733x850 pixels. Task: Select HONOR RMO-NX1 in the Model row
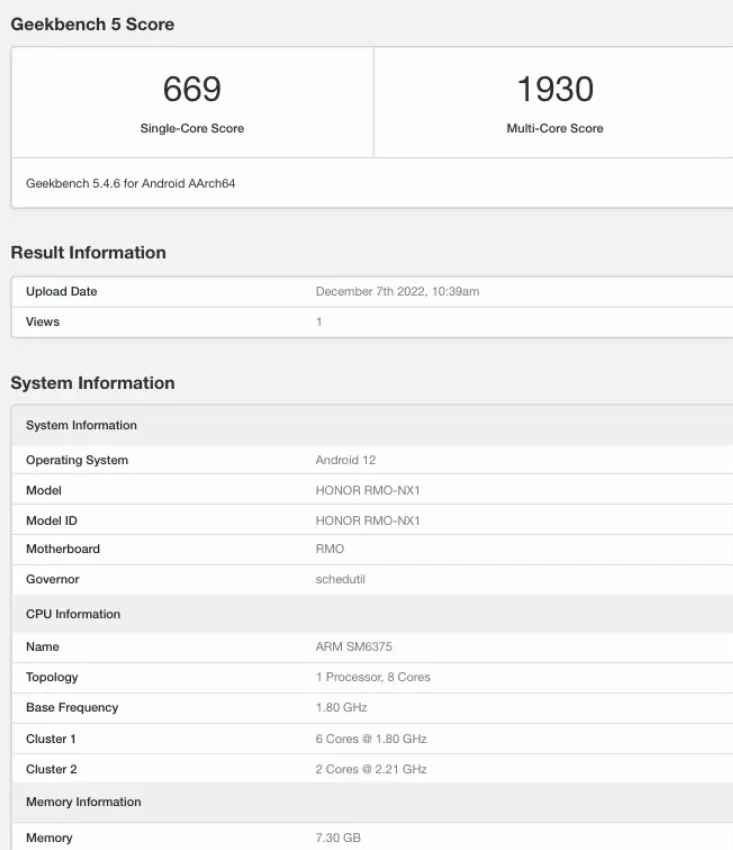coord(368,491)
